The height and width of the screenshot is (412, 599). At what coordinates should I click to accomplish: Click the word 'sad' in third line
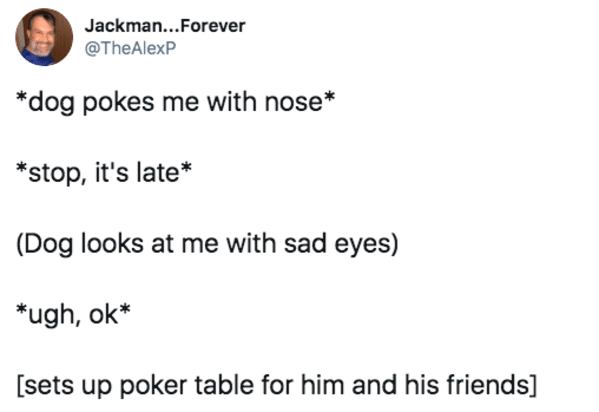(305, 243)
